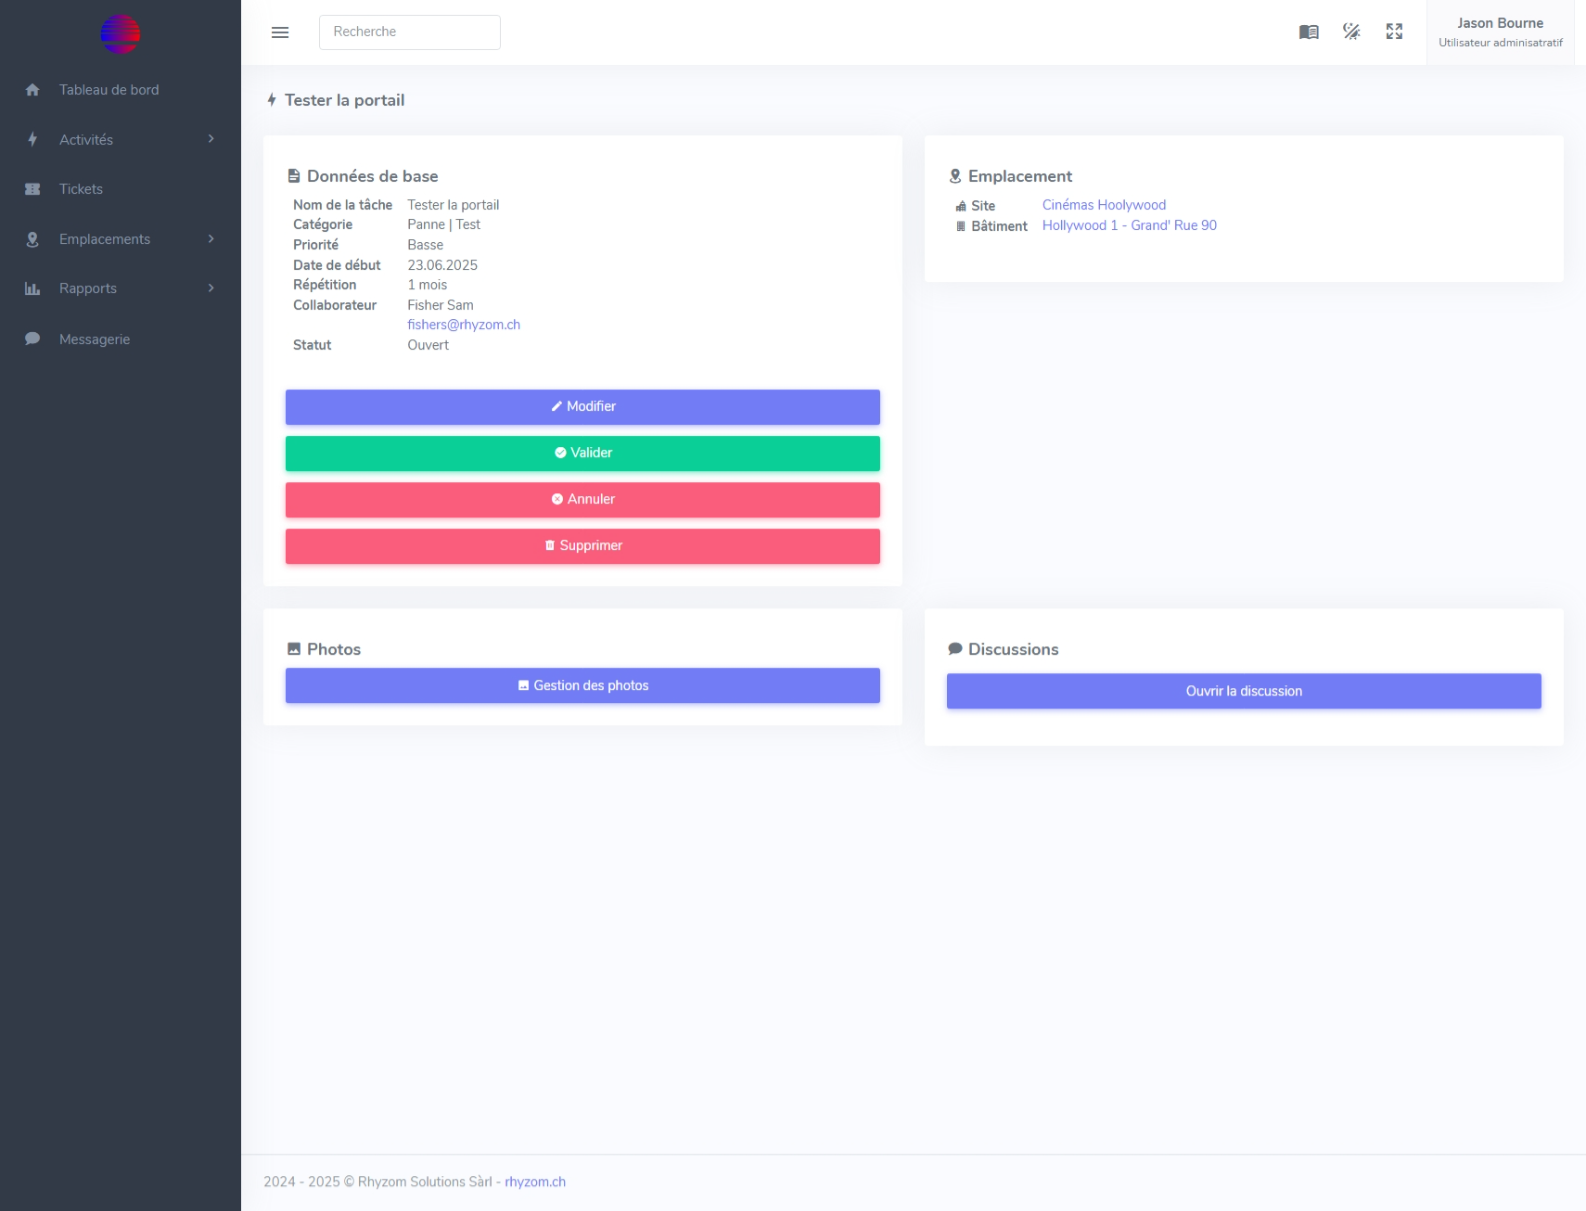Click the Tickets icon in sidebar
The height and width of the screenshot is (1211, 1586).
(32, 189)
